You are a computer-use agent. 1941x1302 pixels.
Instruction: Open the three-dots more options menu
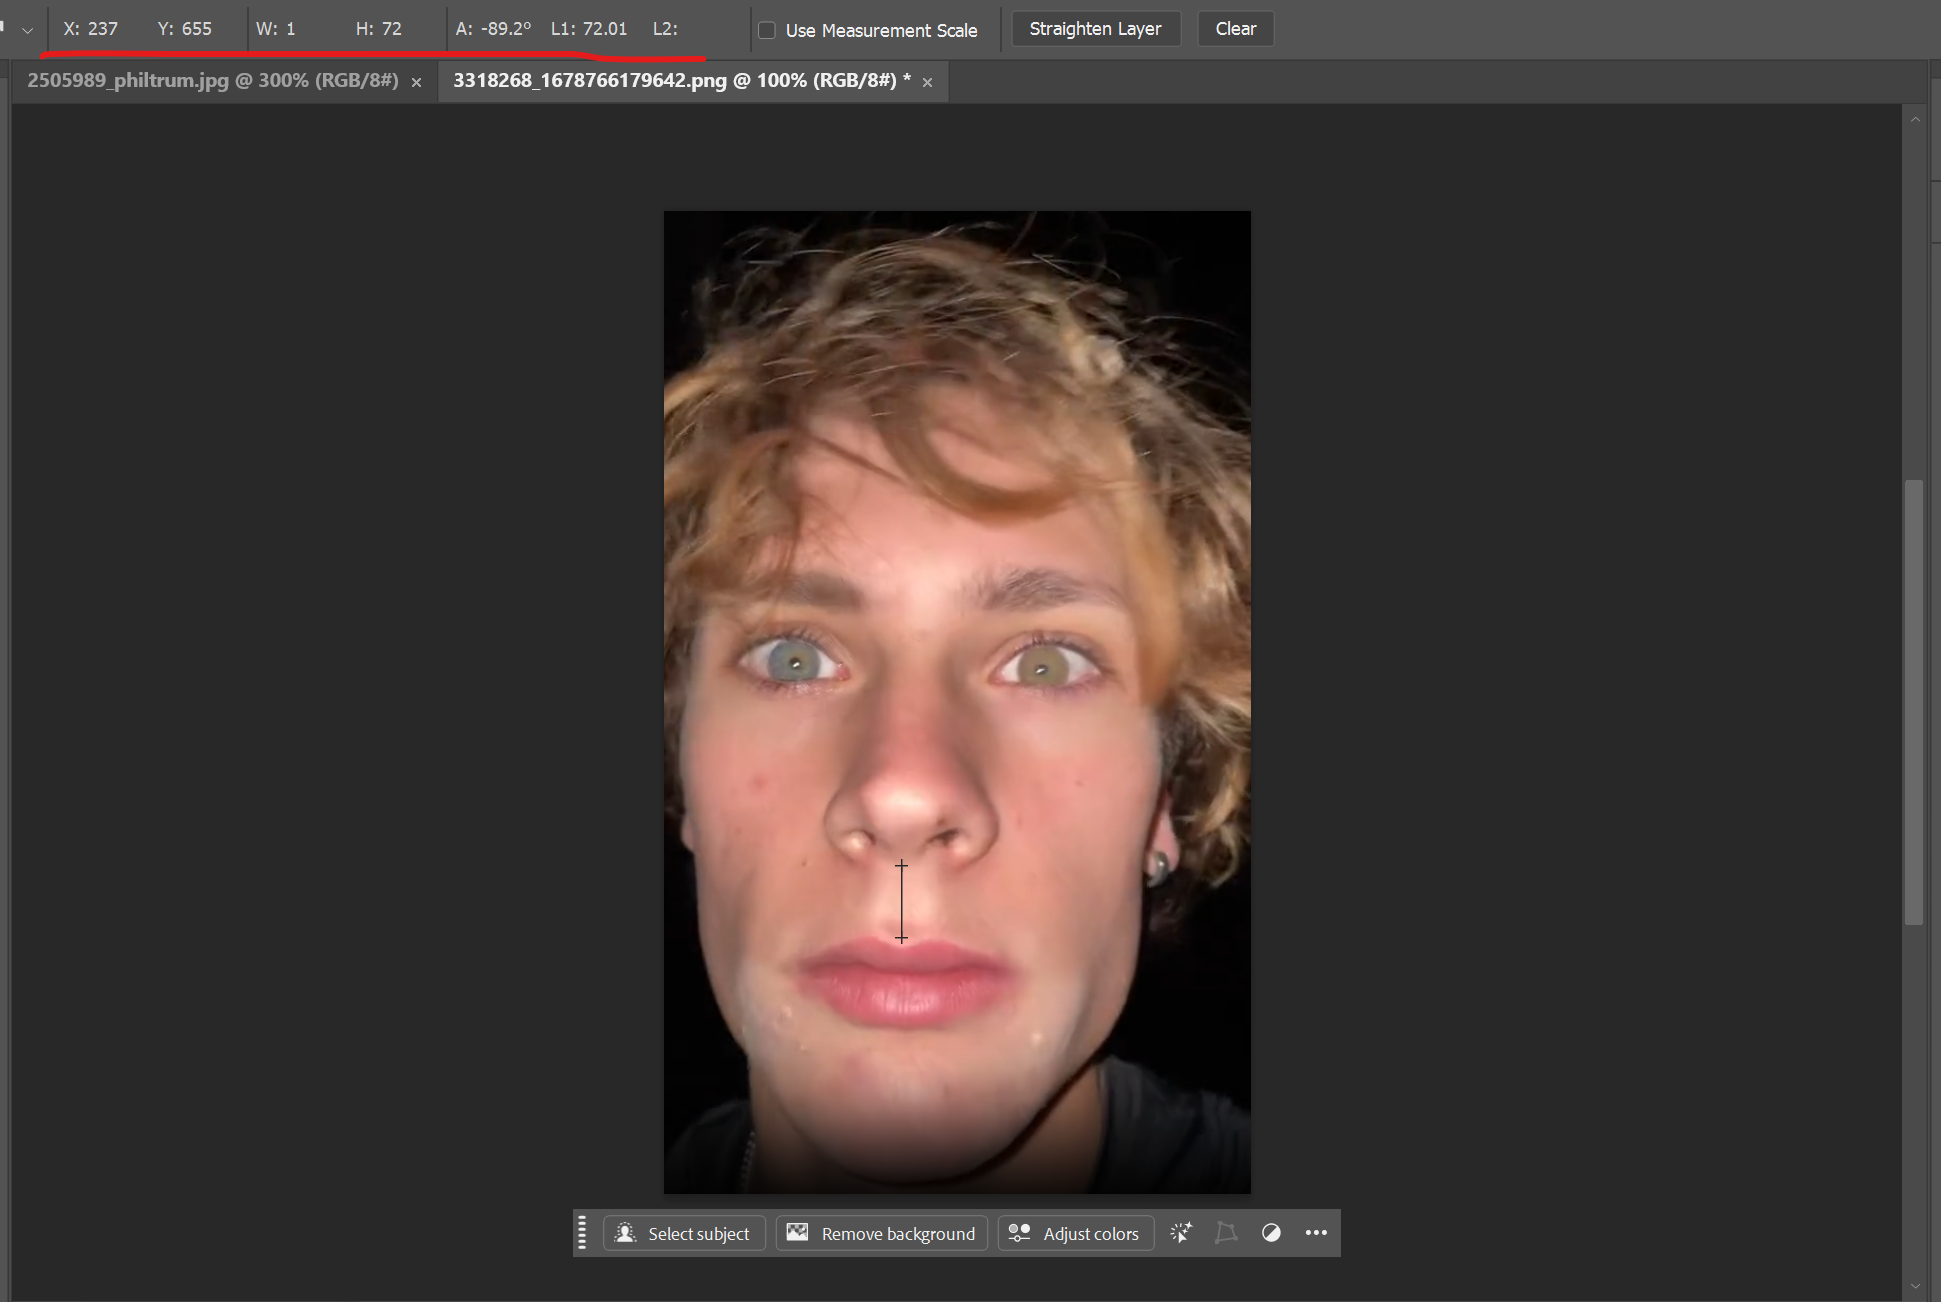click(x=1316, y=1233)
